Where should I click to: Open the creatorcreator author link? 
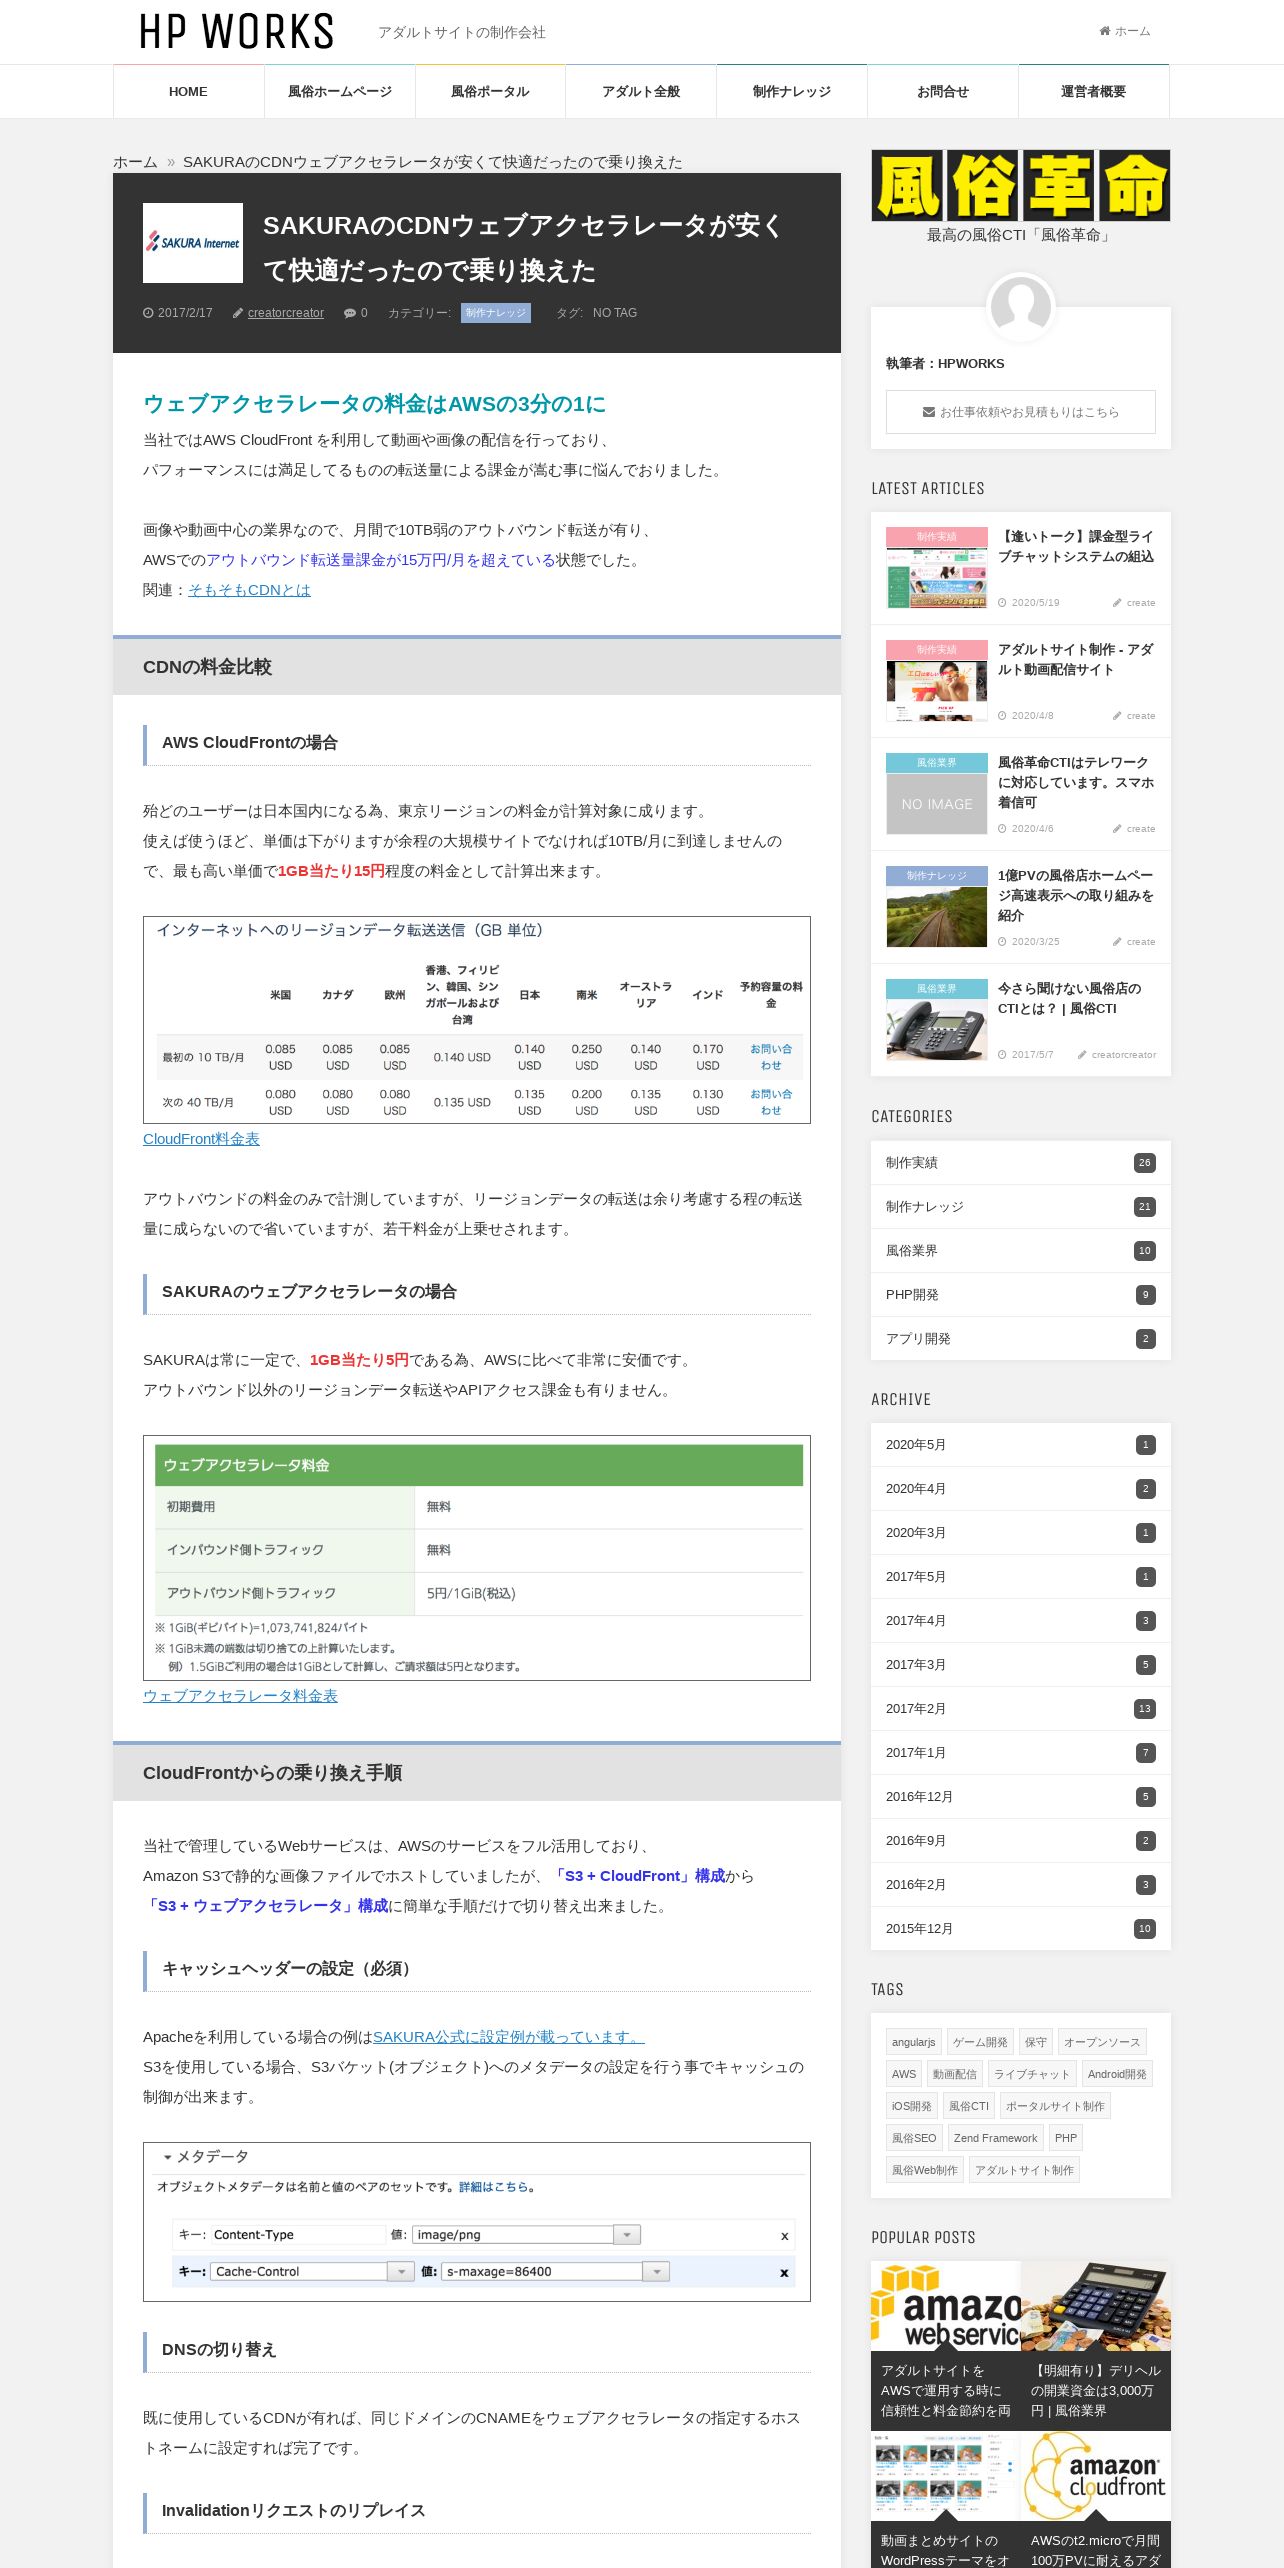click(x=286, y=313)
